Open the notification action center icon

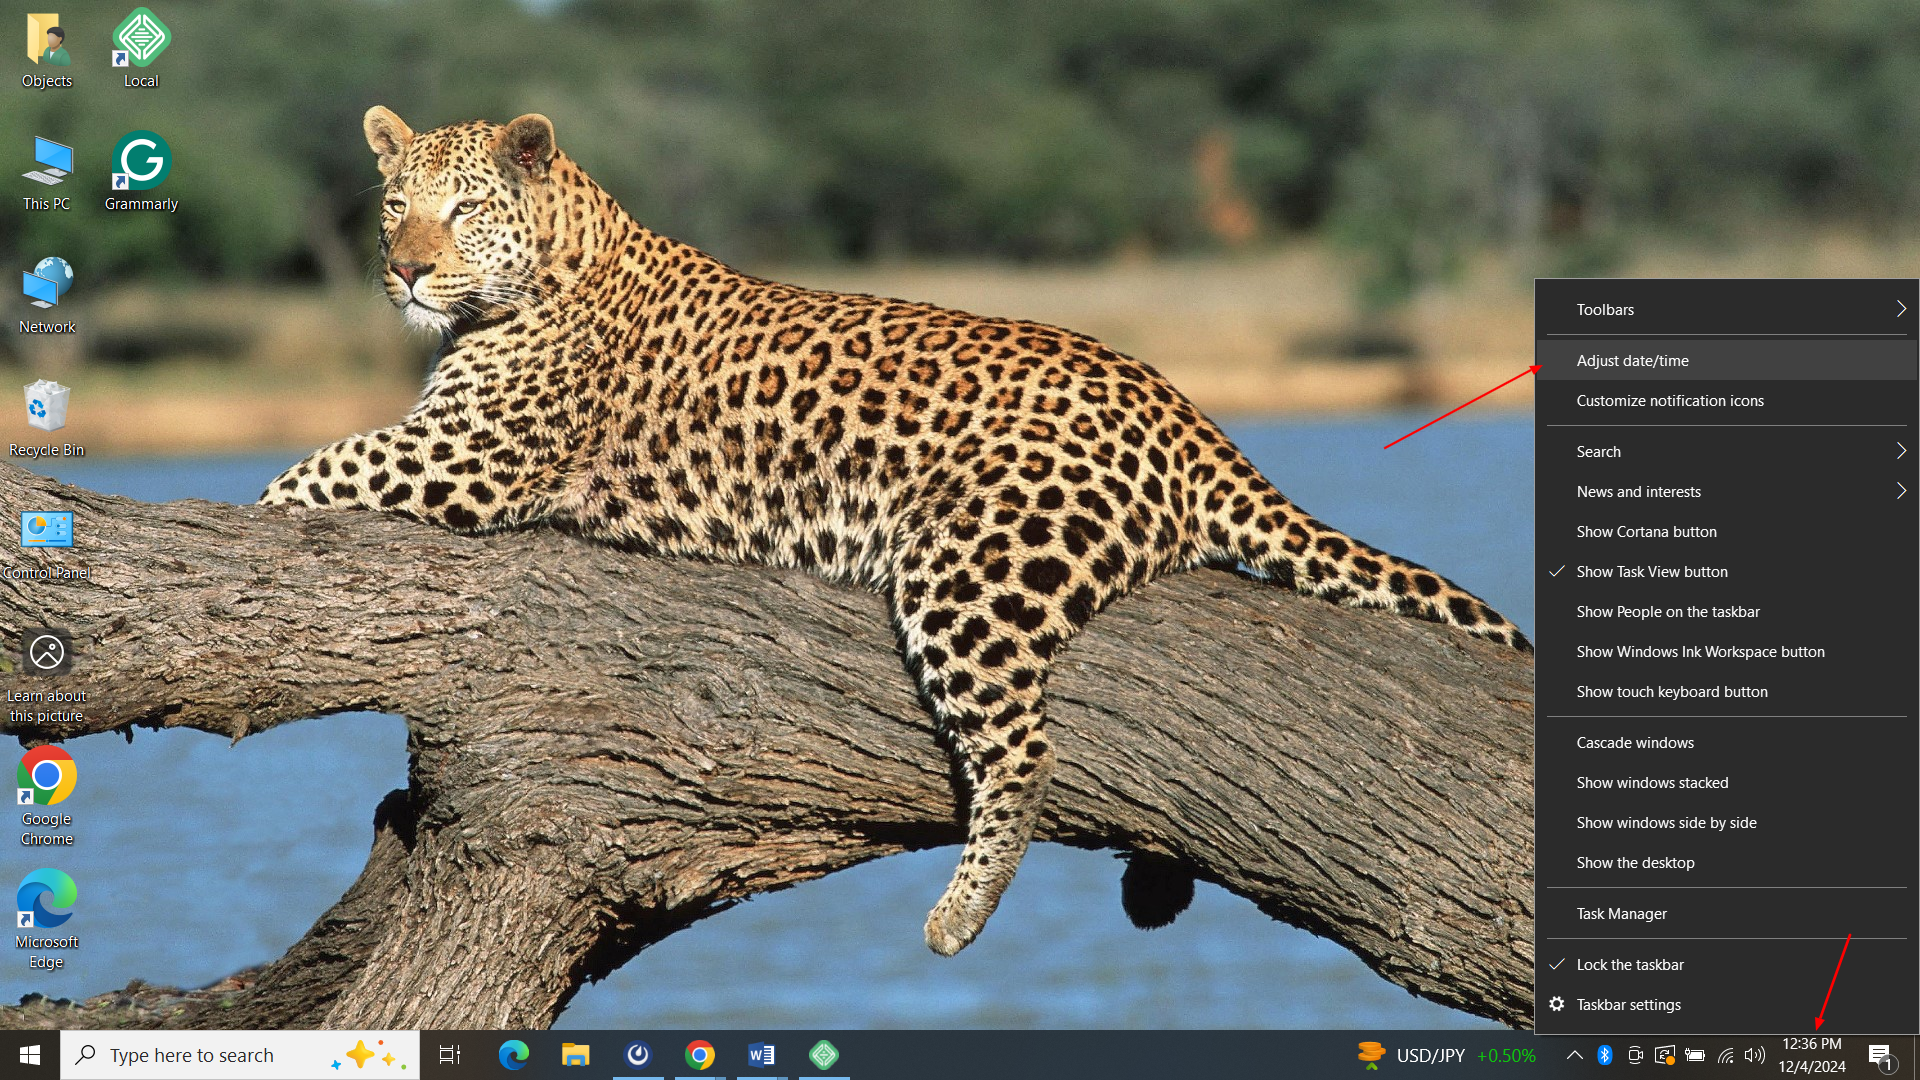click(1881, 1056)
